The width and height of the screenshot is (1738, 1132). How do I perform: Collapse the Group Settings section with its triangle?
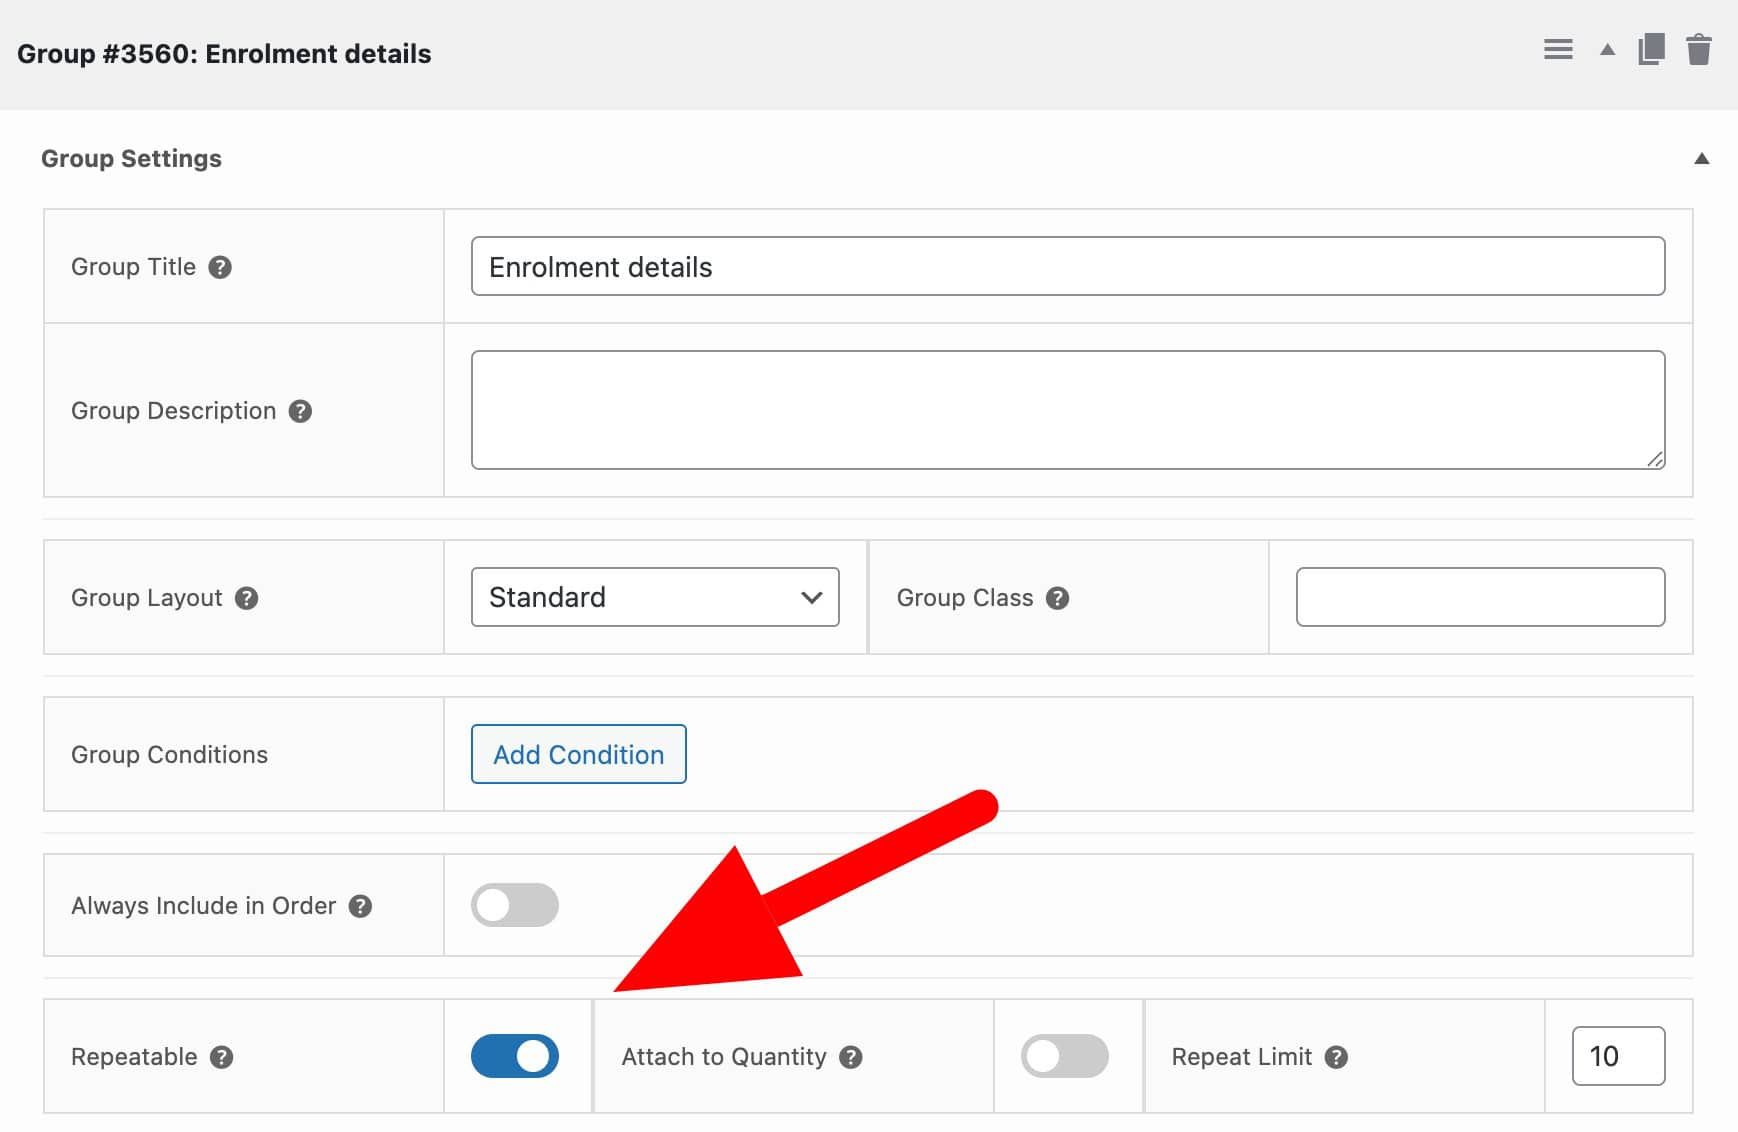click(x=1702, y=158)
